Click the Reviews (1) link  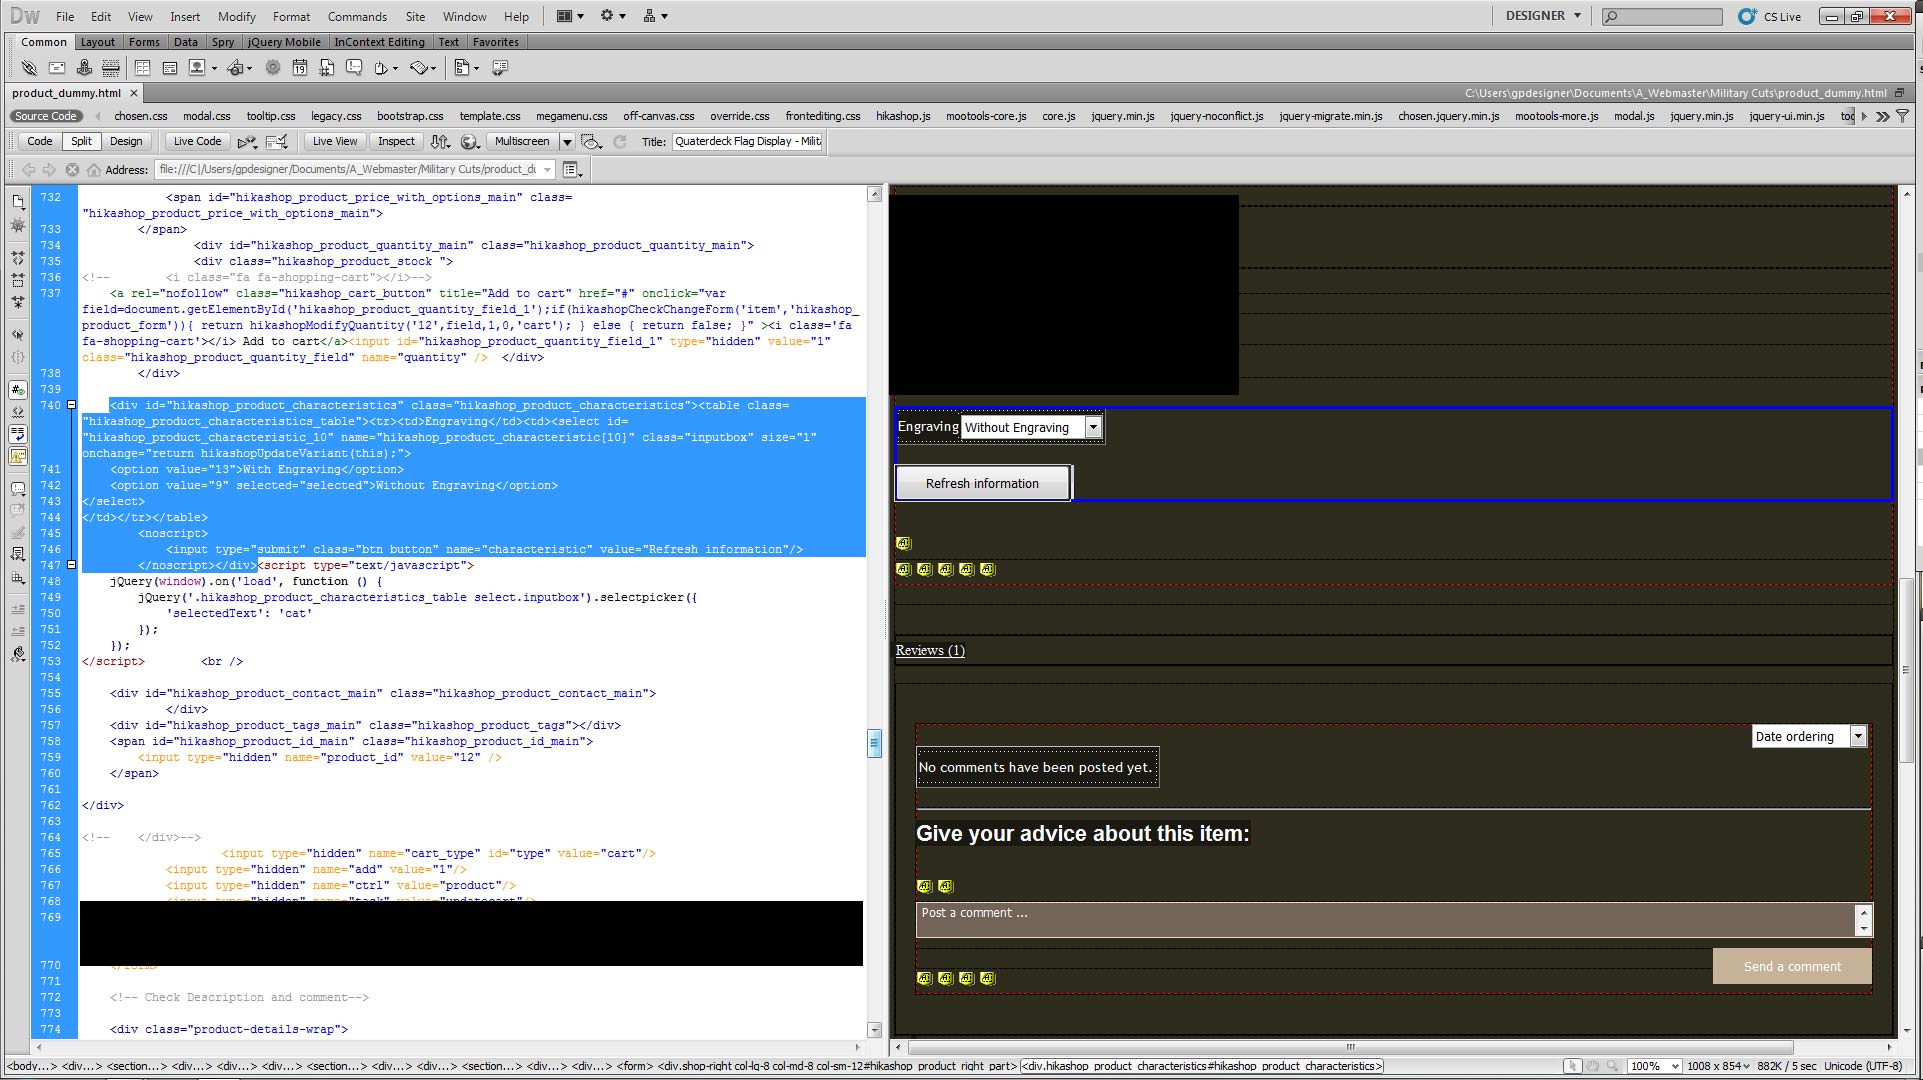[930, 651]
